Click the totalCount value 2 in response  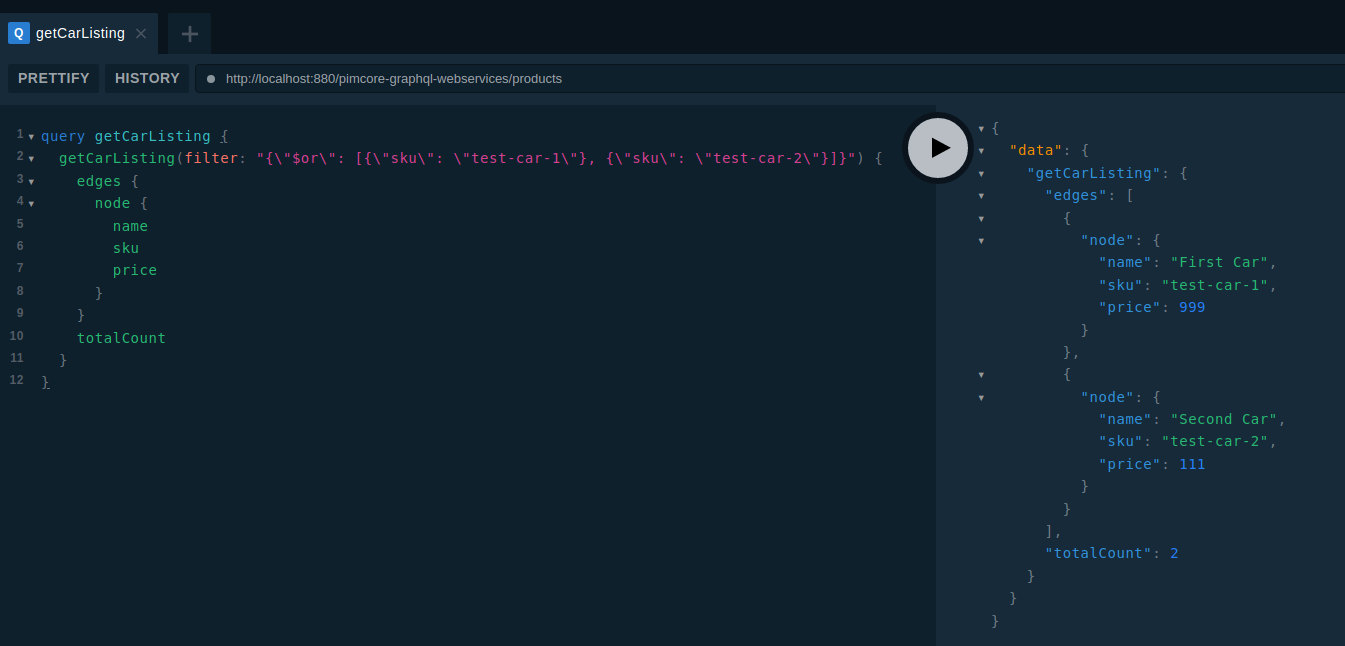1174,553
